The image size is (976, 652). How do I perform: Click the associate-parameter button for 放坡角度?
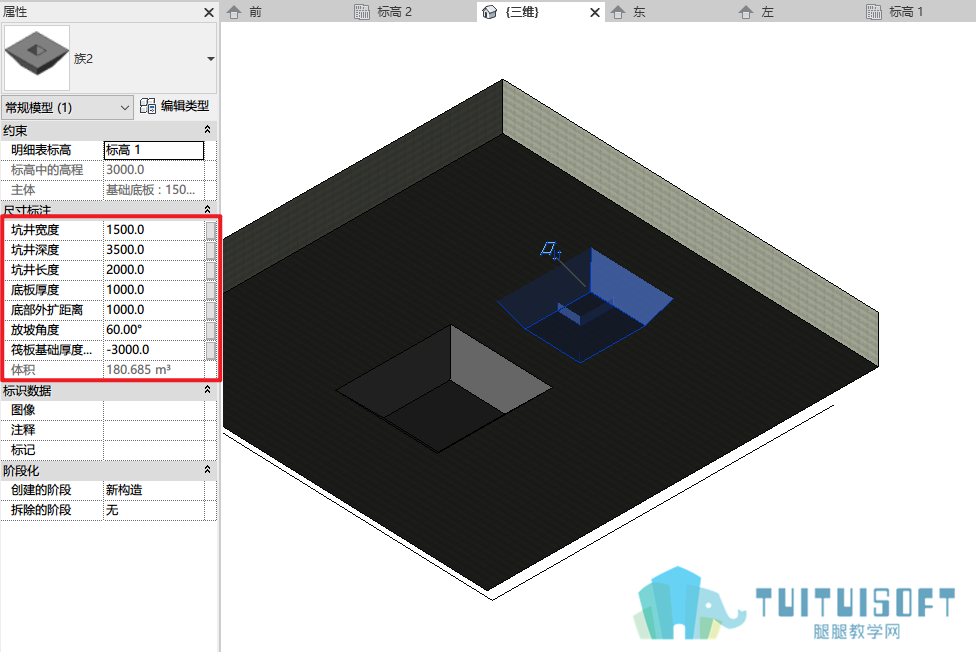click(211, 329)
